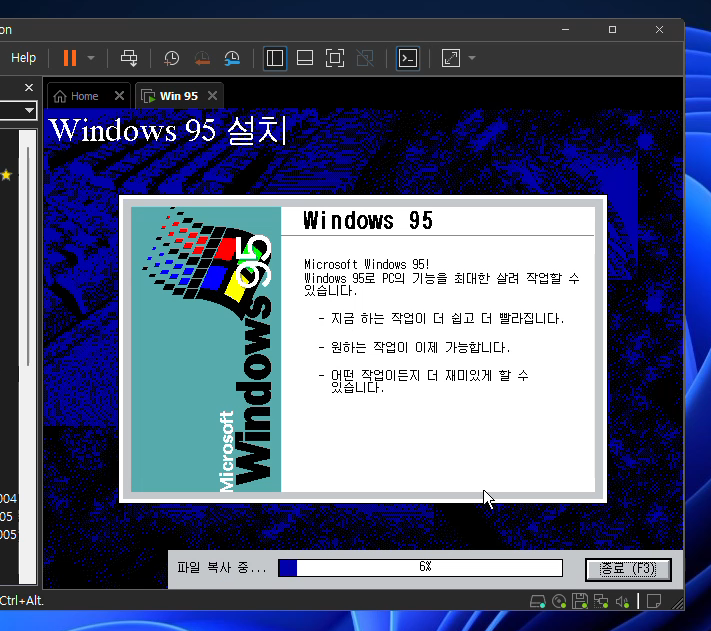Enter full screen mode
Viewport: 711px width, 631px height.
click(x=335, y=58)
